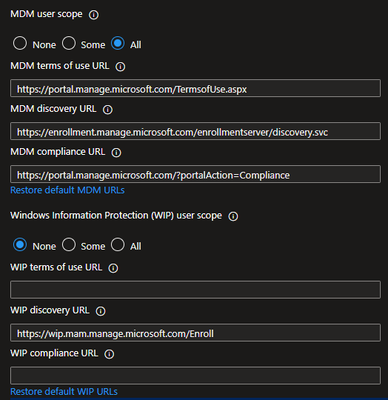Click into the MDM discovery URL field
The image size is (388, 400).
pyautogui.click(x=195, y=131)
